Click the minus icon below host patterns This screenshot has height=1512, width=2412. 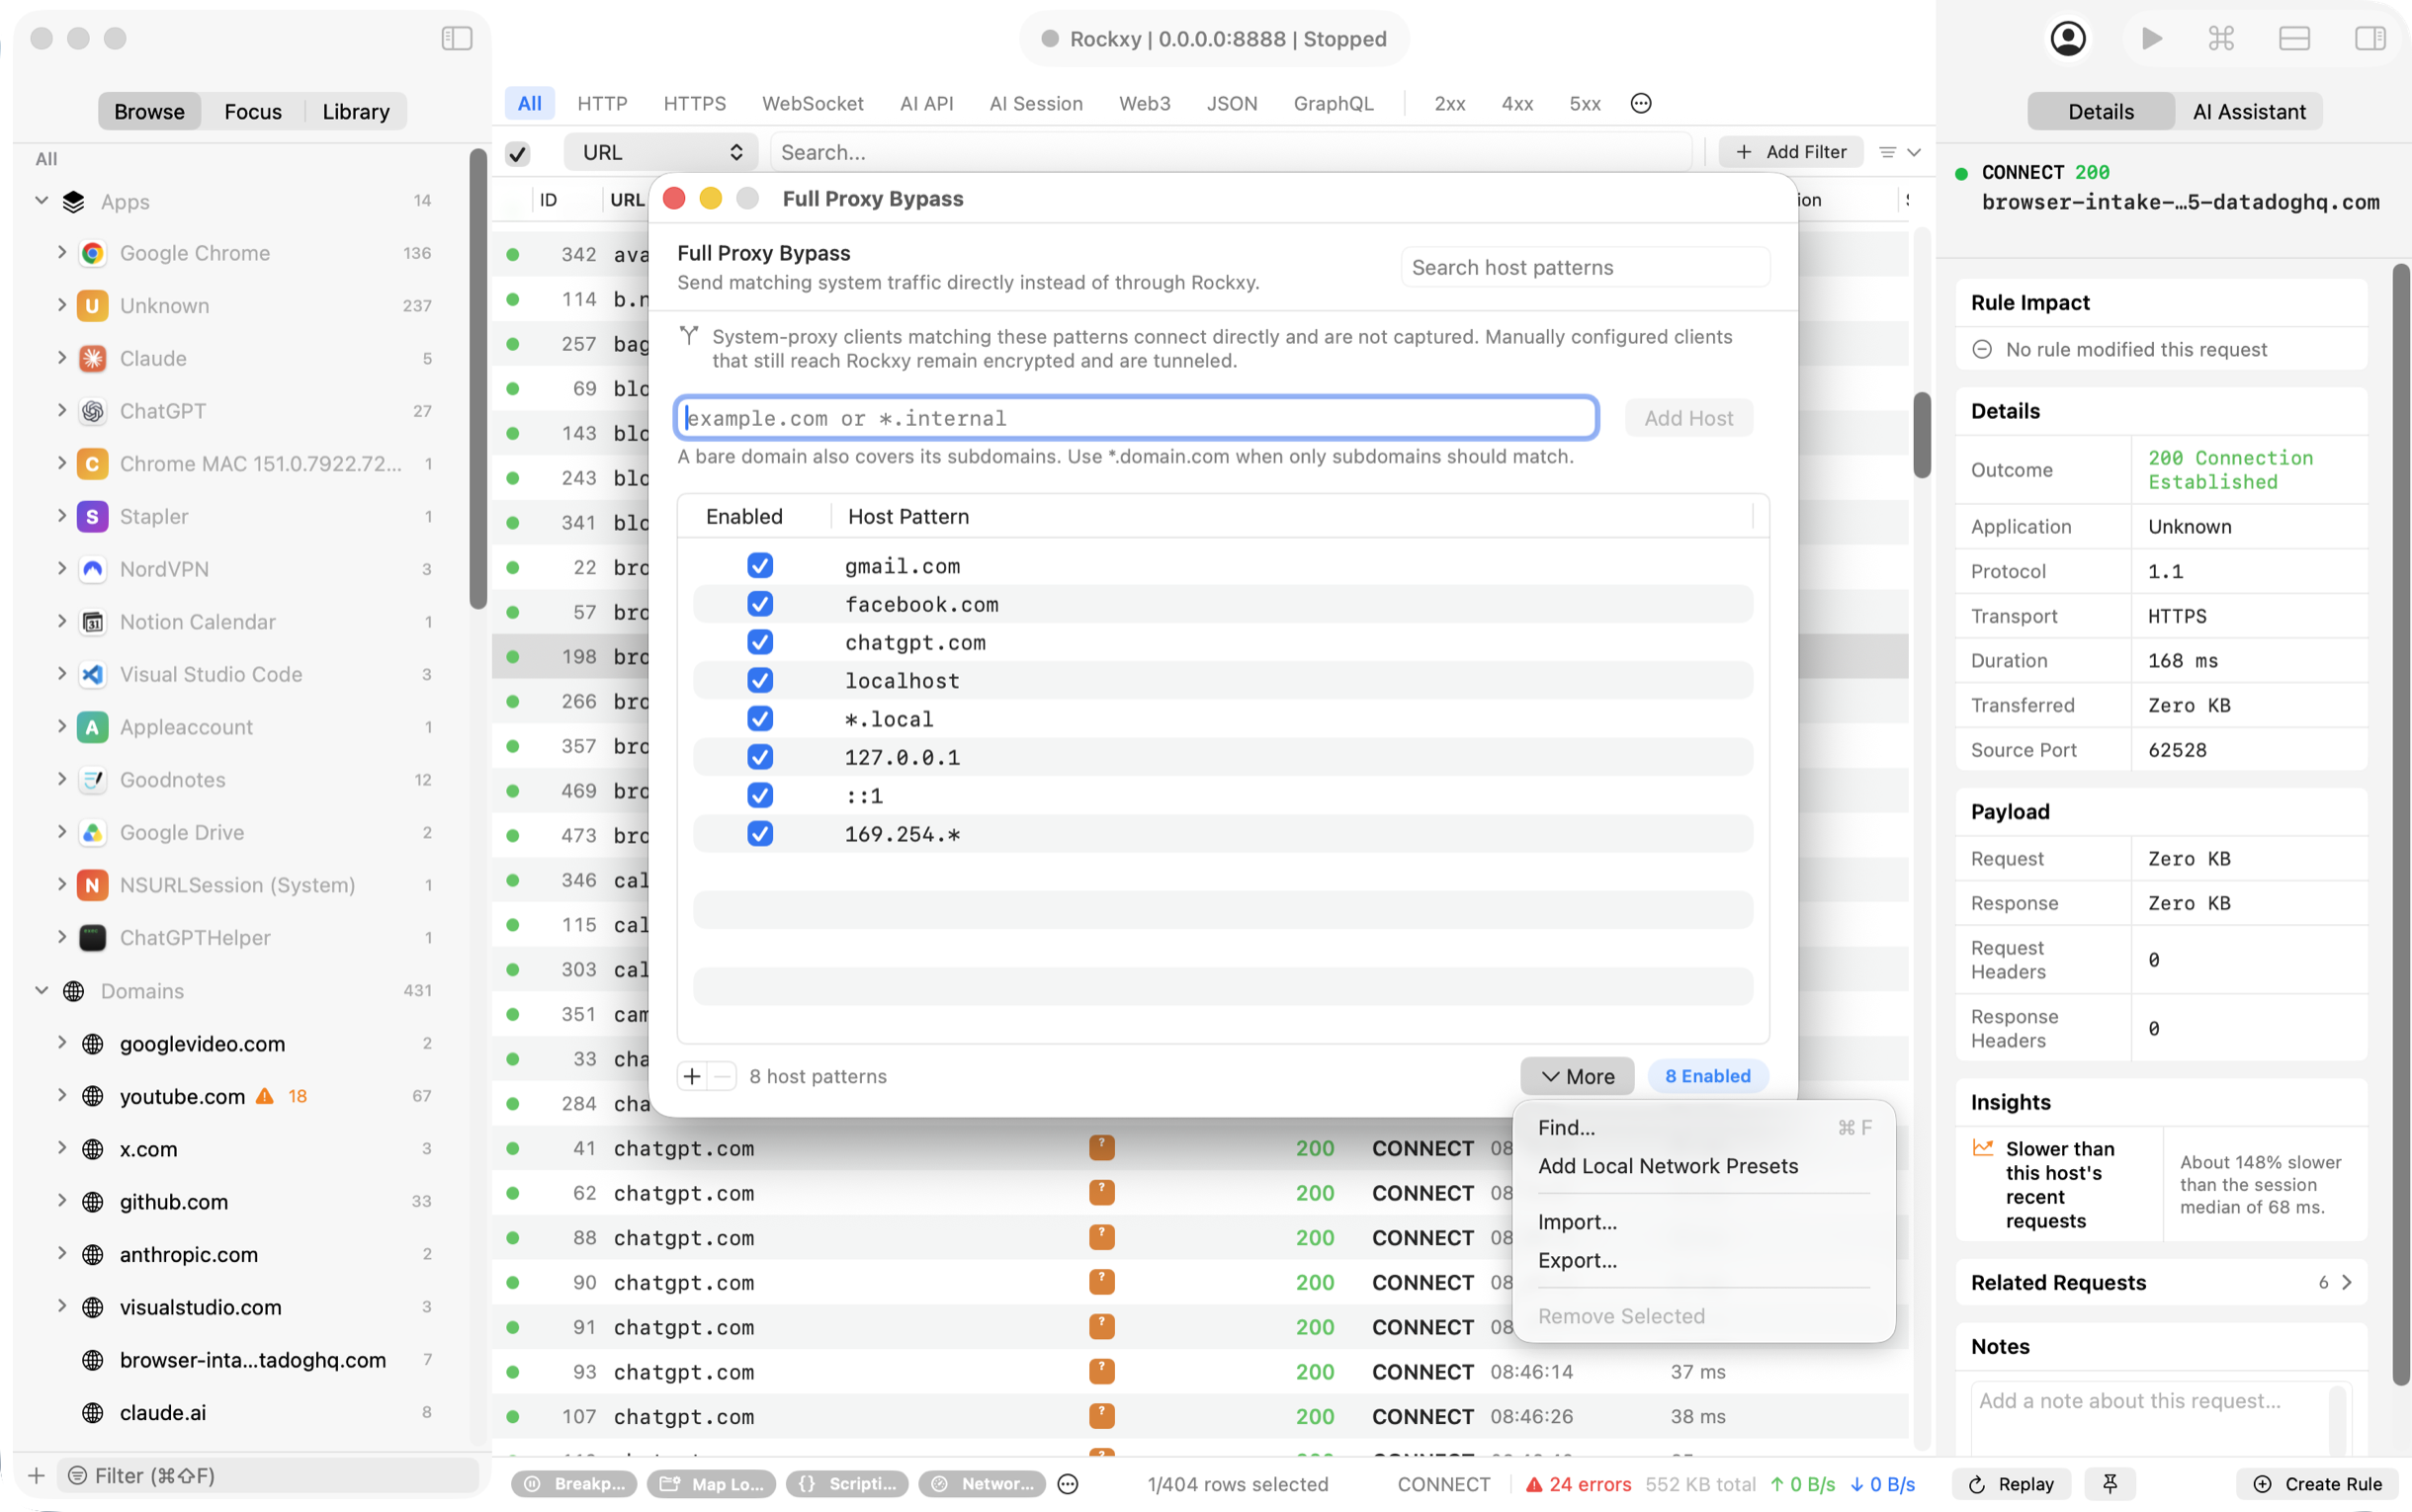(722, 1076)
